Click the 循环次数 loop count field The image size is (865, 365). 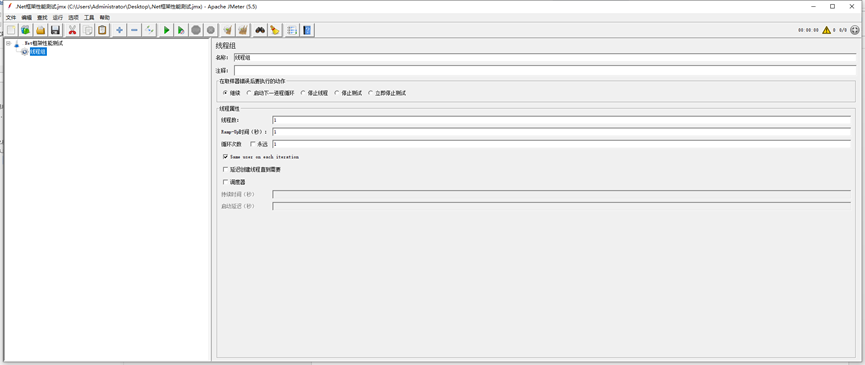pyautogui.click(x=562, y=144)
